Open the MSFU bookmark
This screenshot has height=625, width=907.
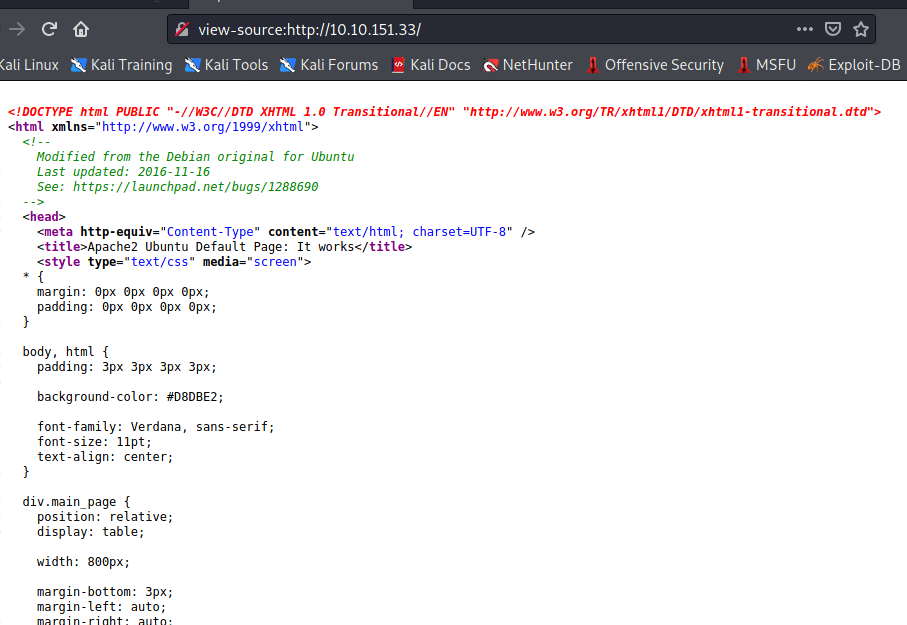click(x=767, y=65)
